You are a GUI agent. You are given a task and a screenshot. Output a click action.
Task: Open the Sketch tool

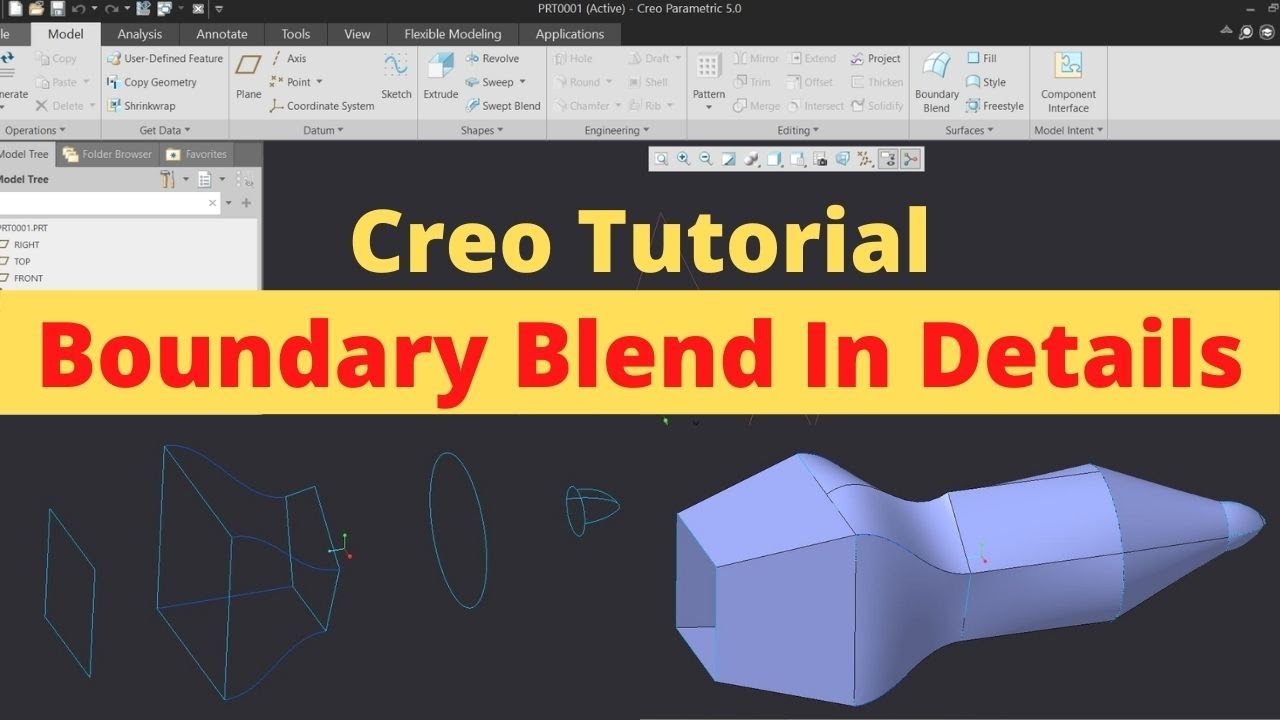click(x=396, y=77)
